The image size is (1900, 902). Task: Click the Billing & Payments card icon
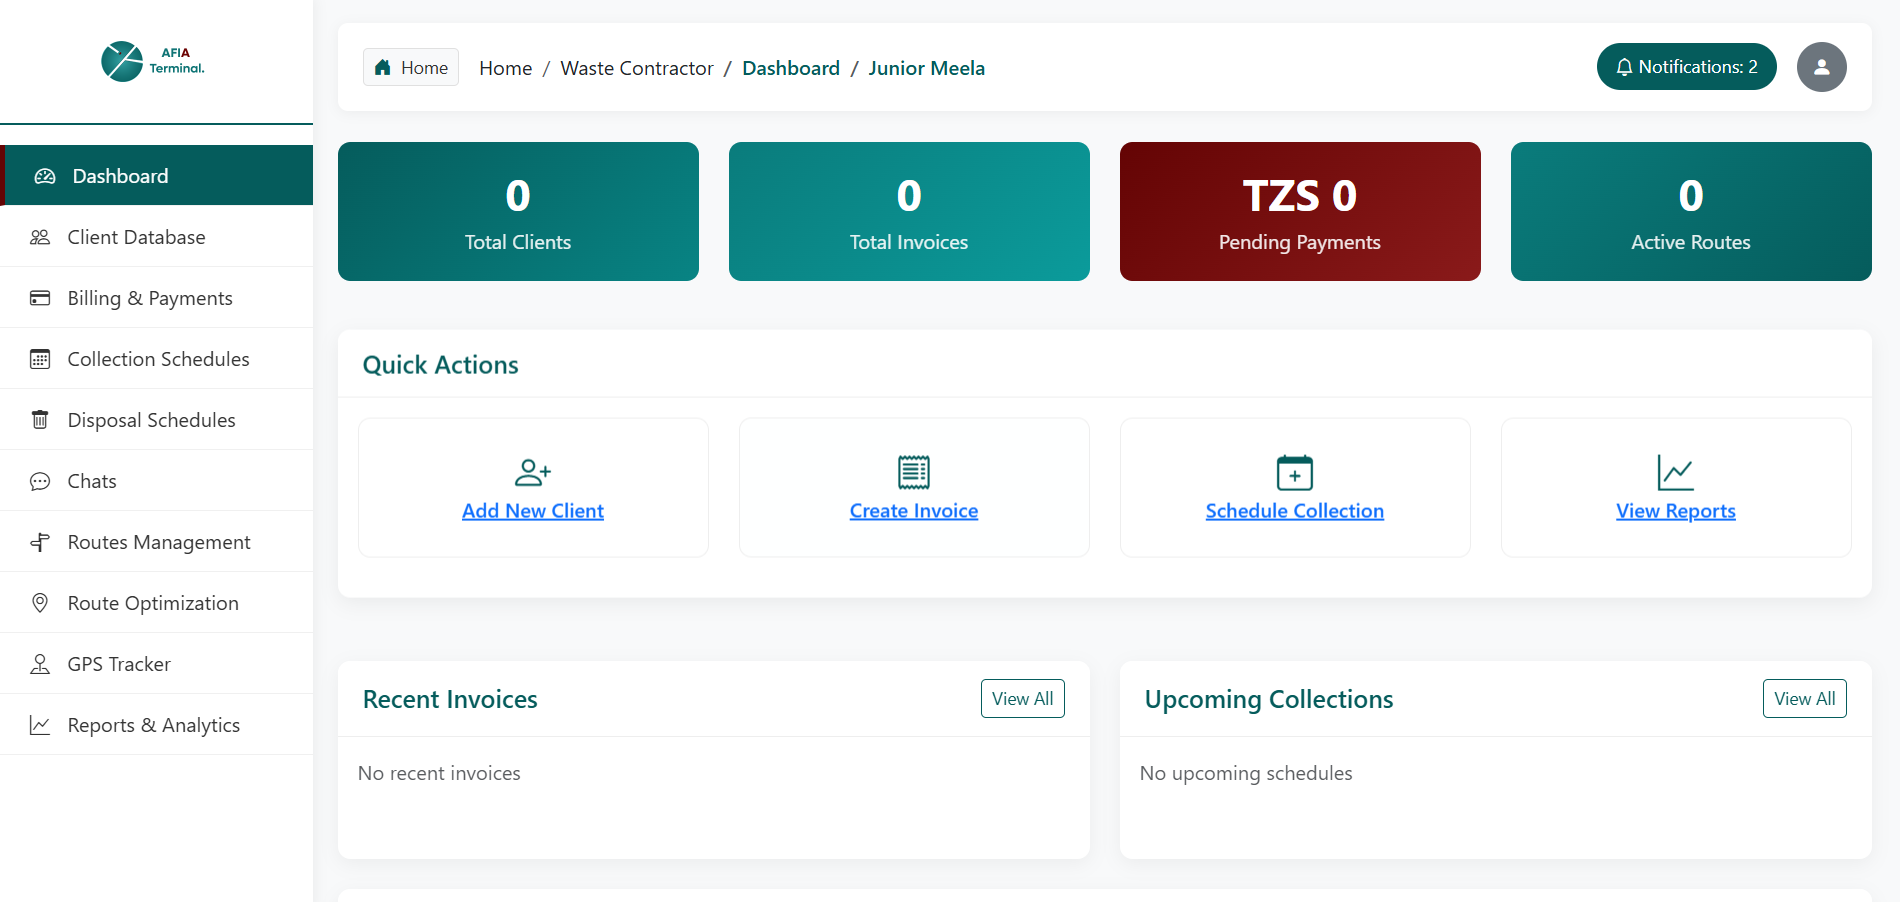(40, 297)
